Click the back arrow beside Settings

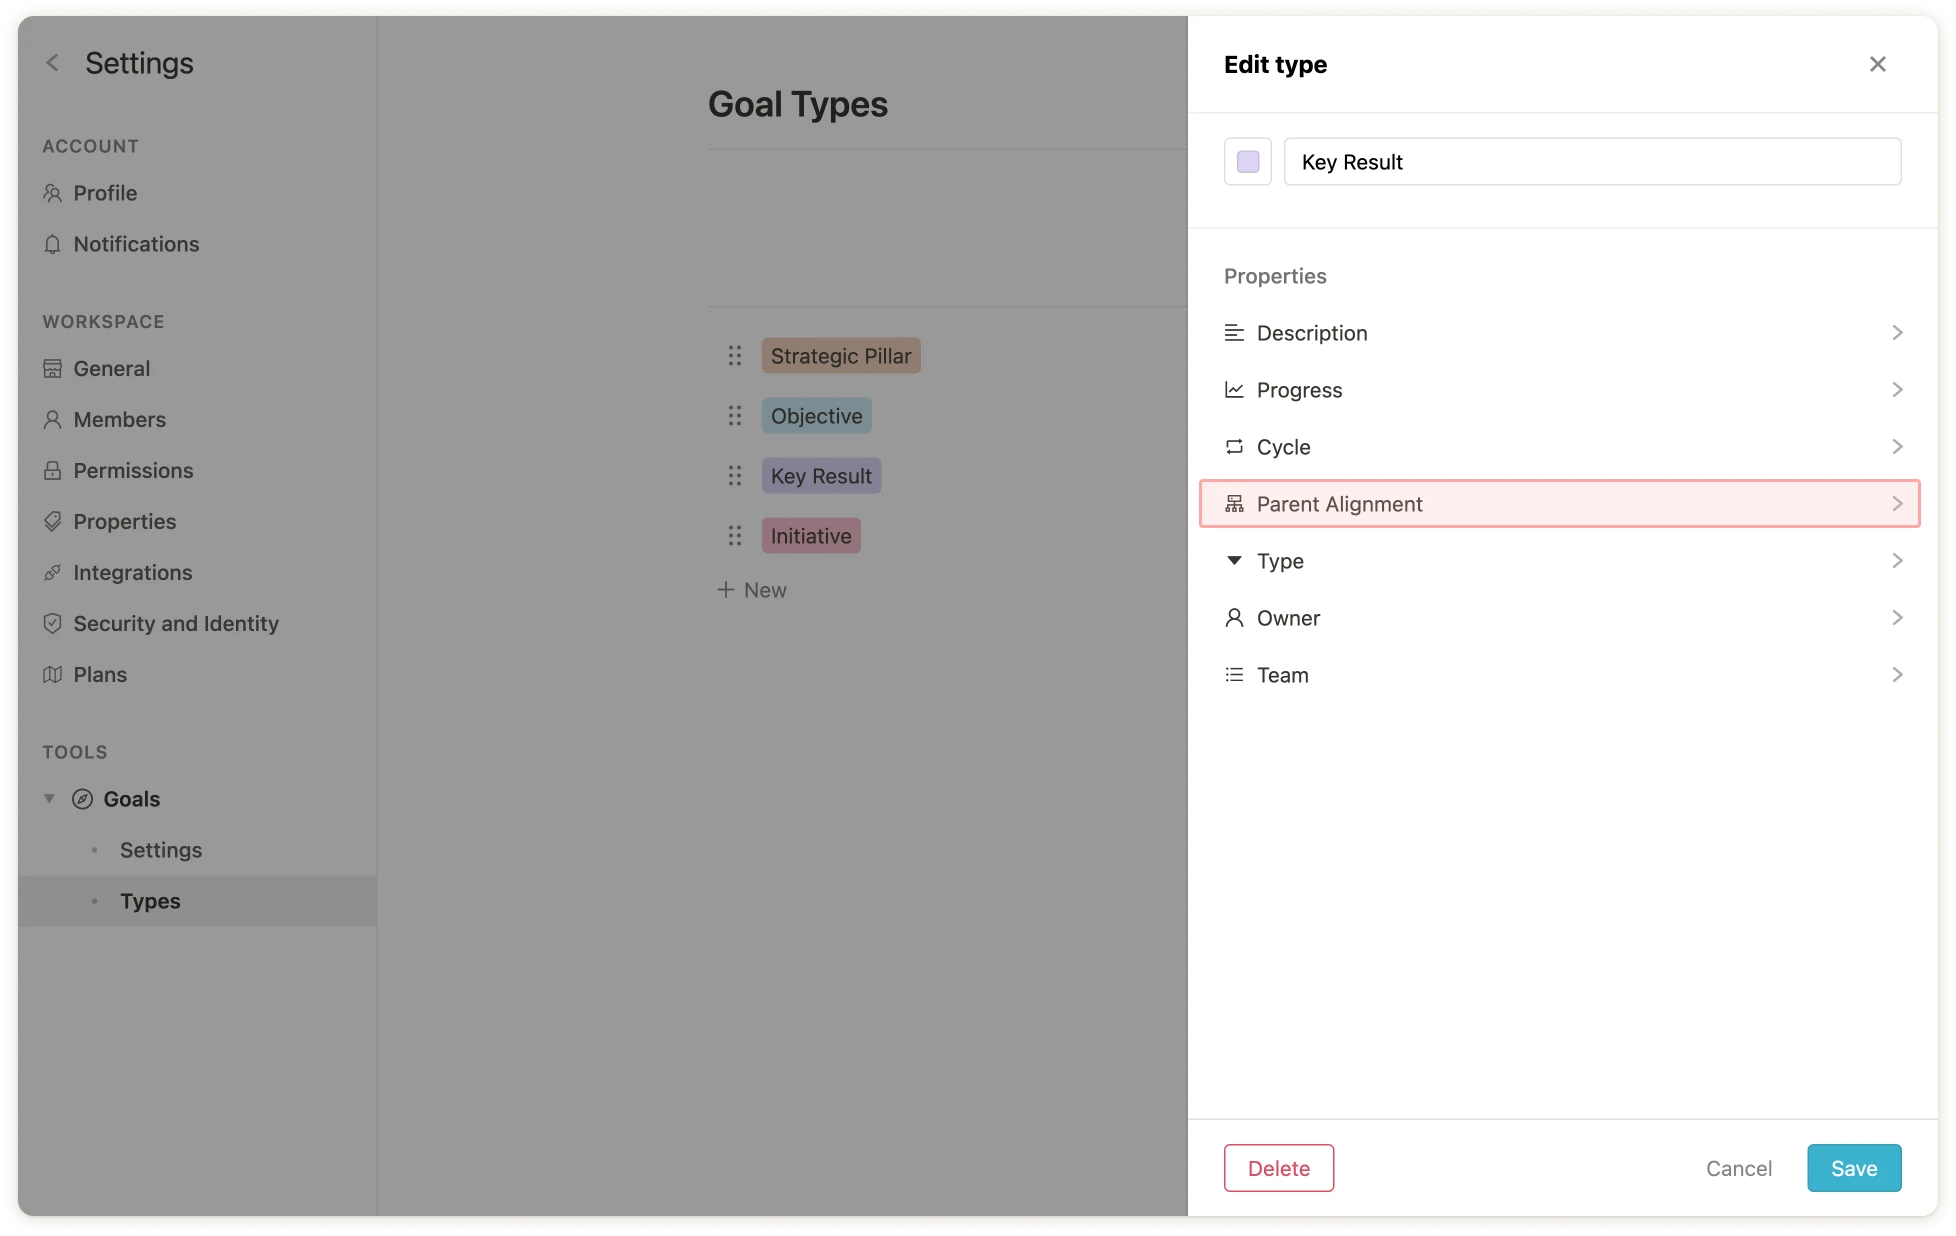coord(53,63)
